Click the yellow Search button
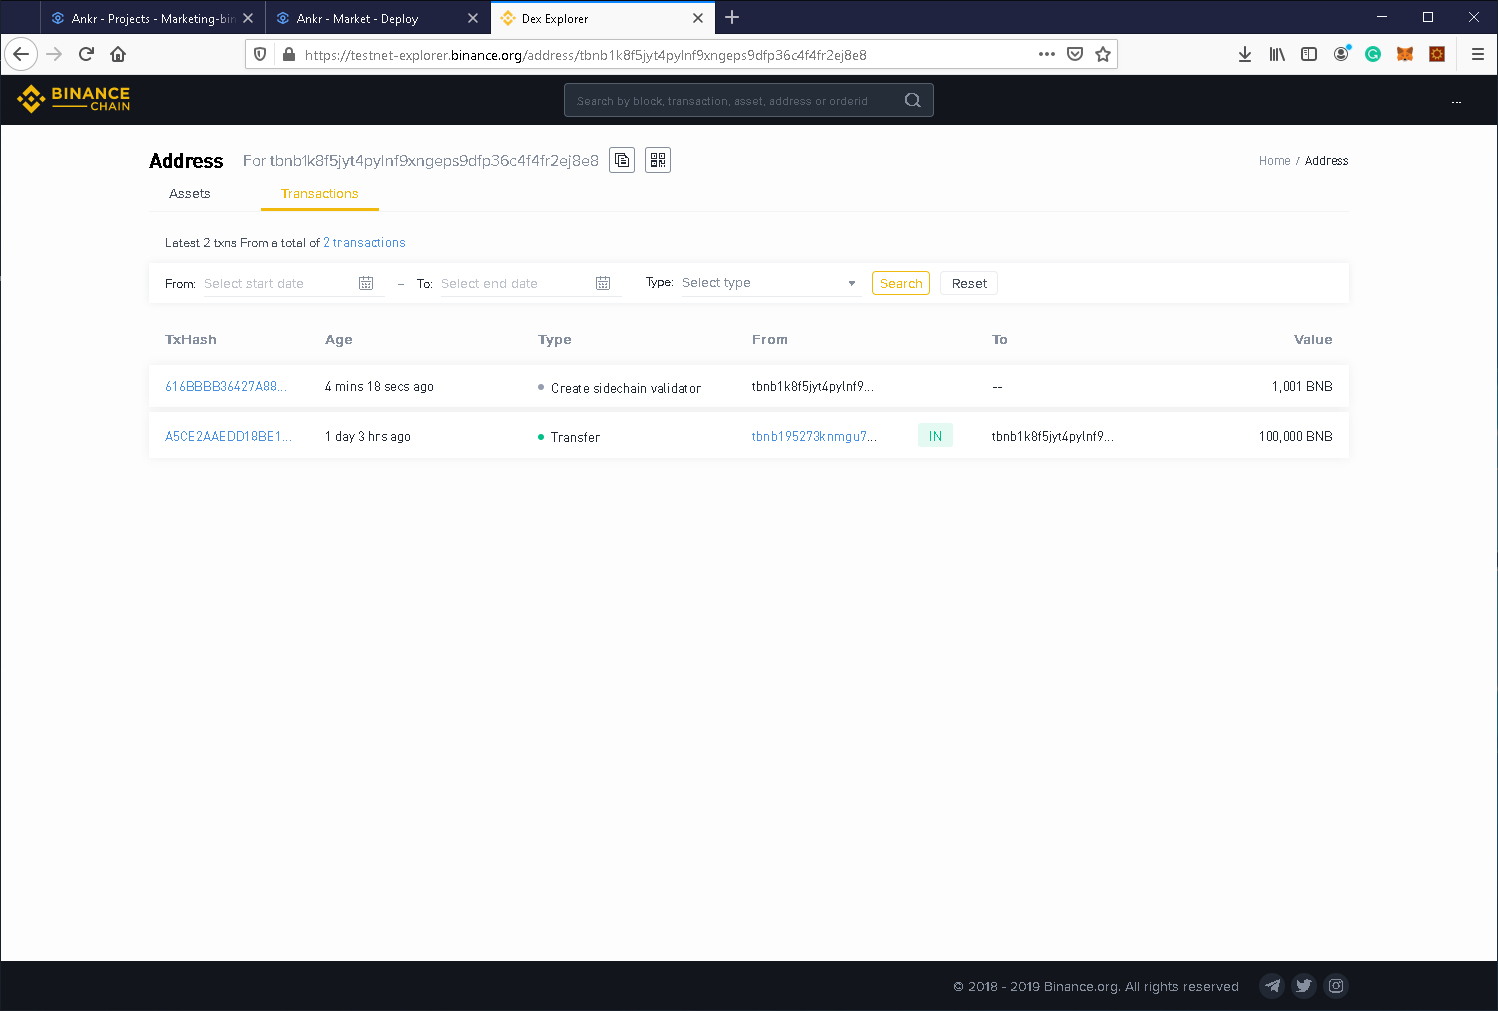 901,283
